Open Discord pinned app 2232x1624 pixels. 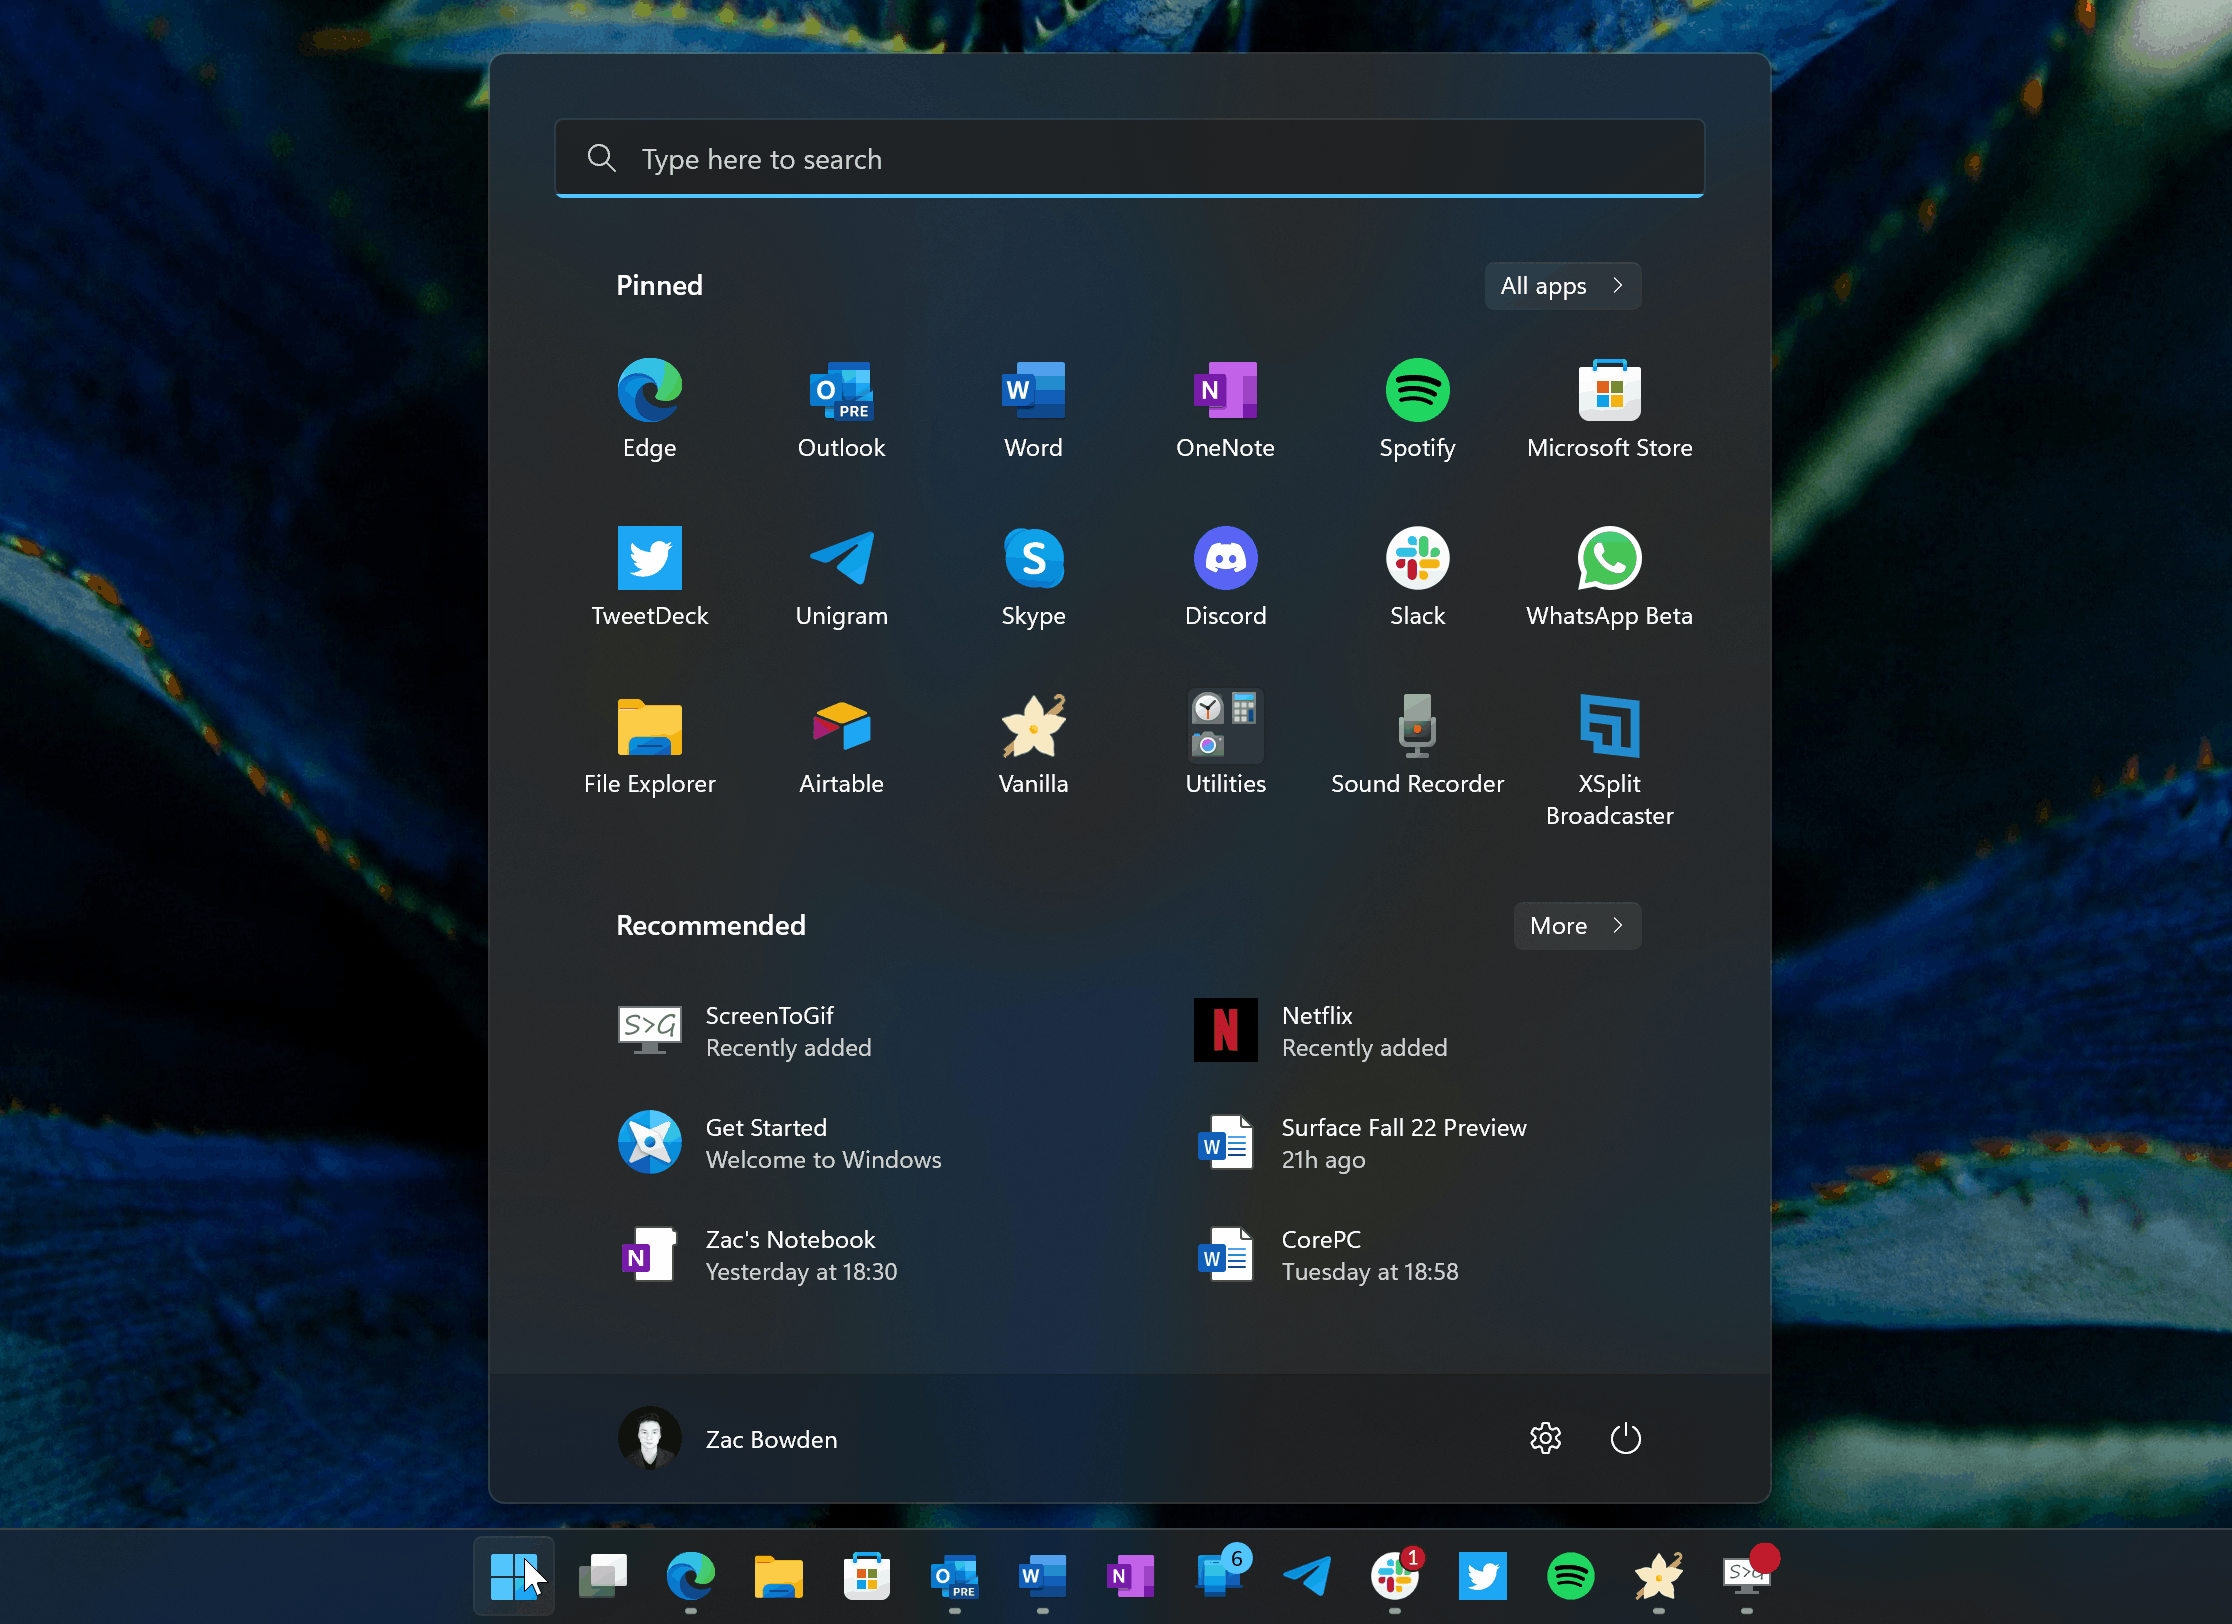pyautogui.click(x=1226, y=577)
